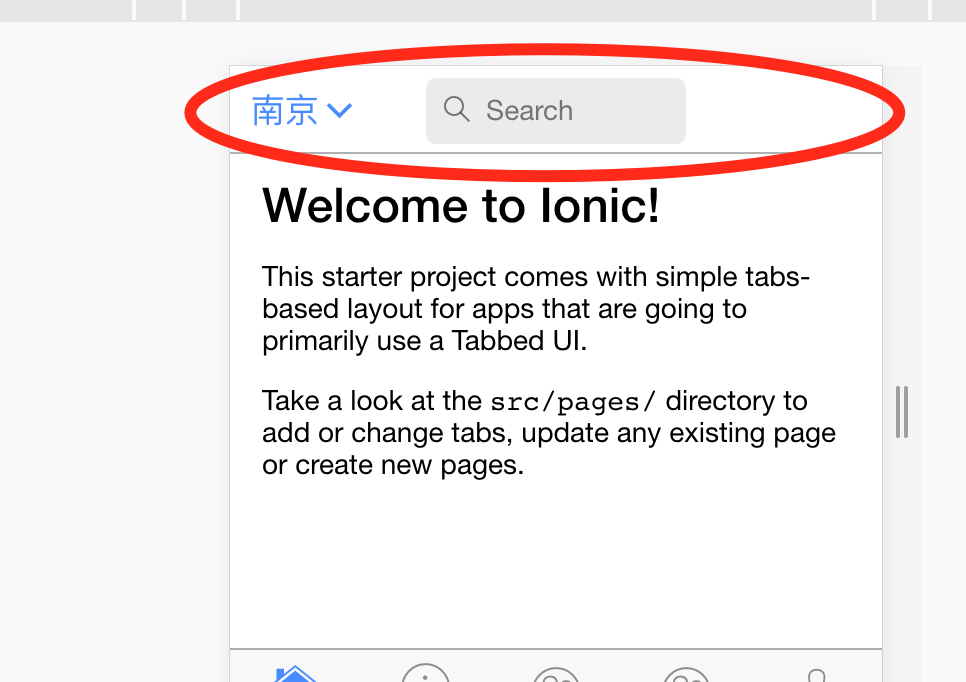This screenshot has width=966, height=682.
Task: Open the 南京 city selector dropdown
Action: coord(302,111)
